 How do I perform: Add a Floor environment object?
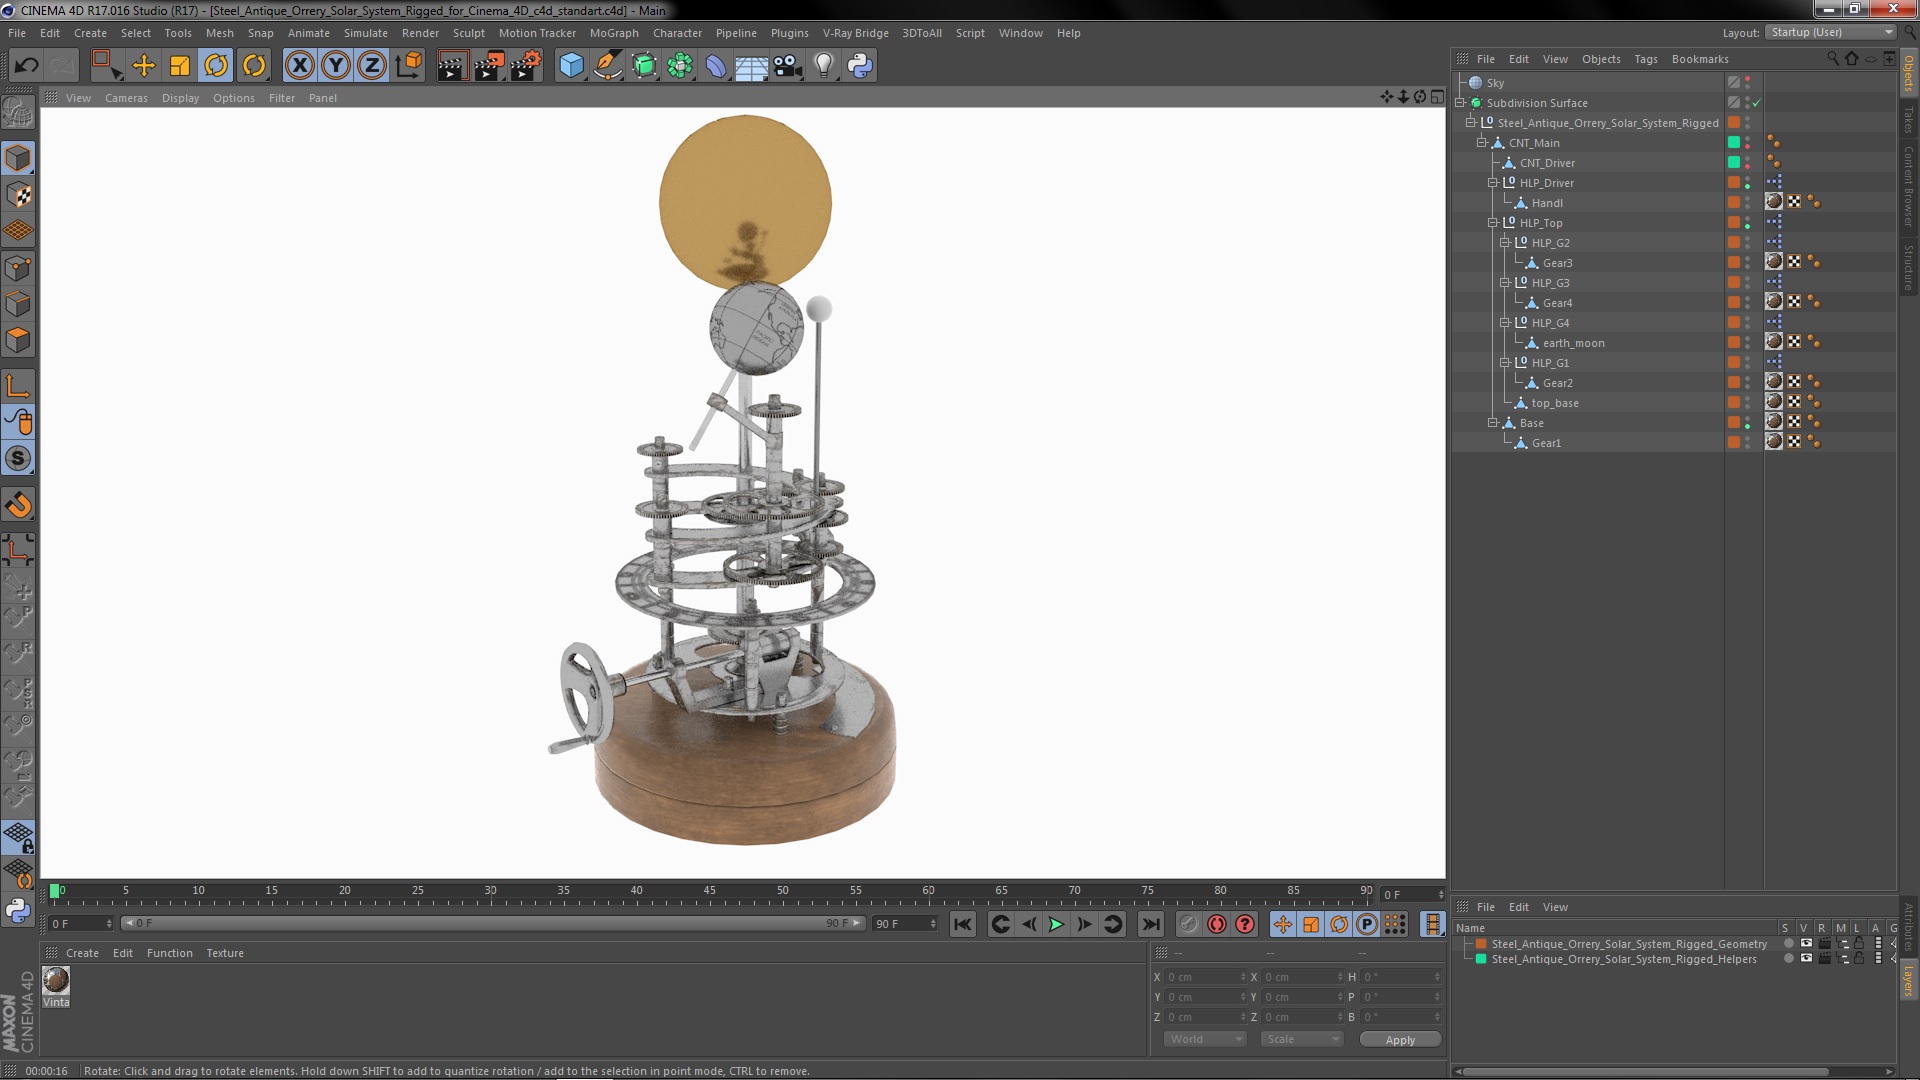click(x=751, y=66)
